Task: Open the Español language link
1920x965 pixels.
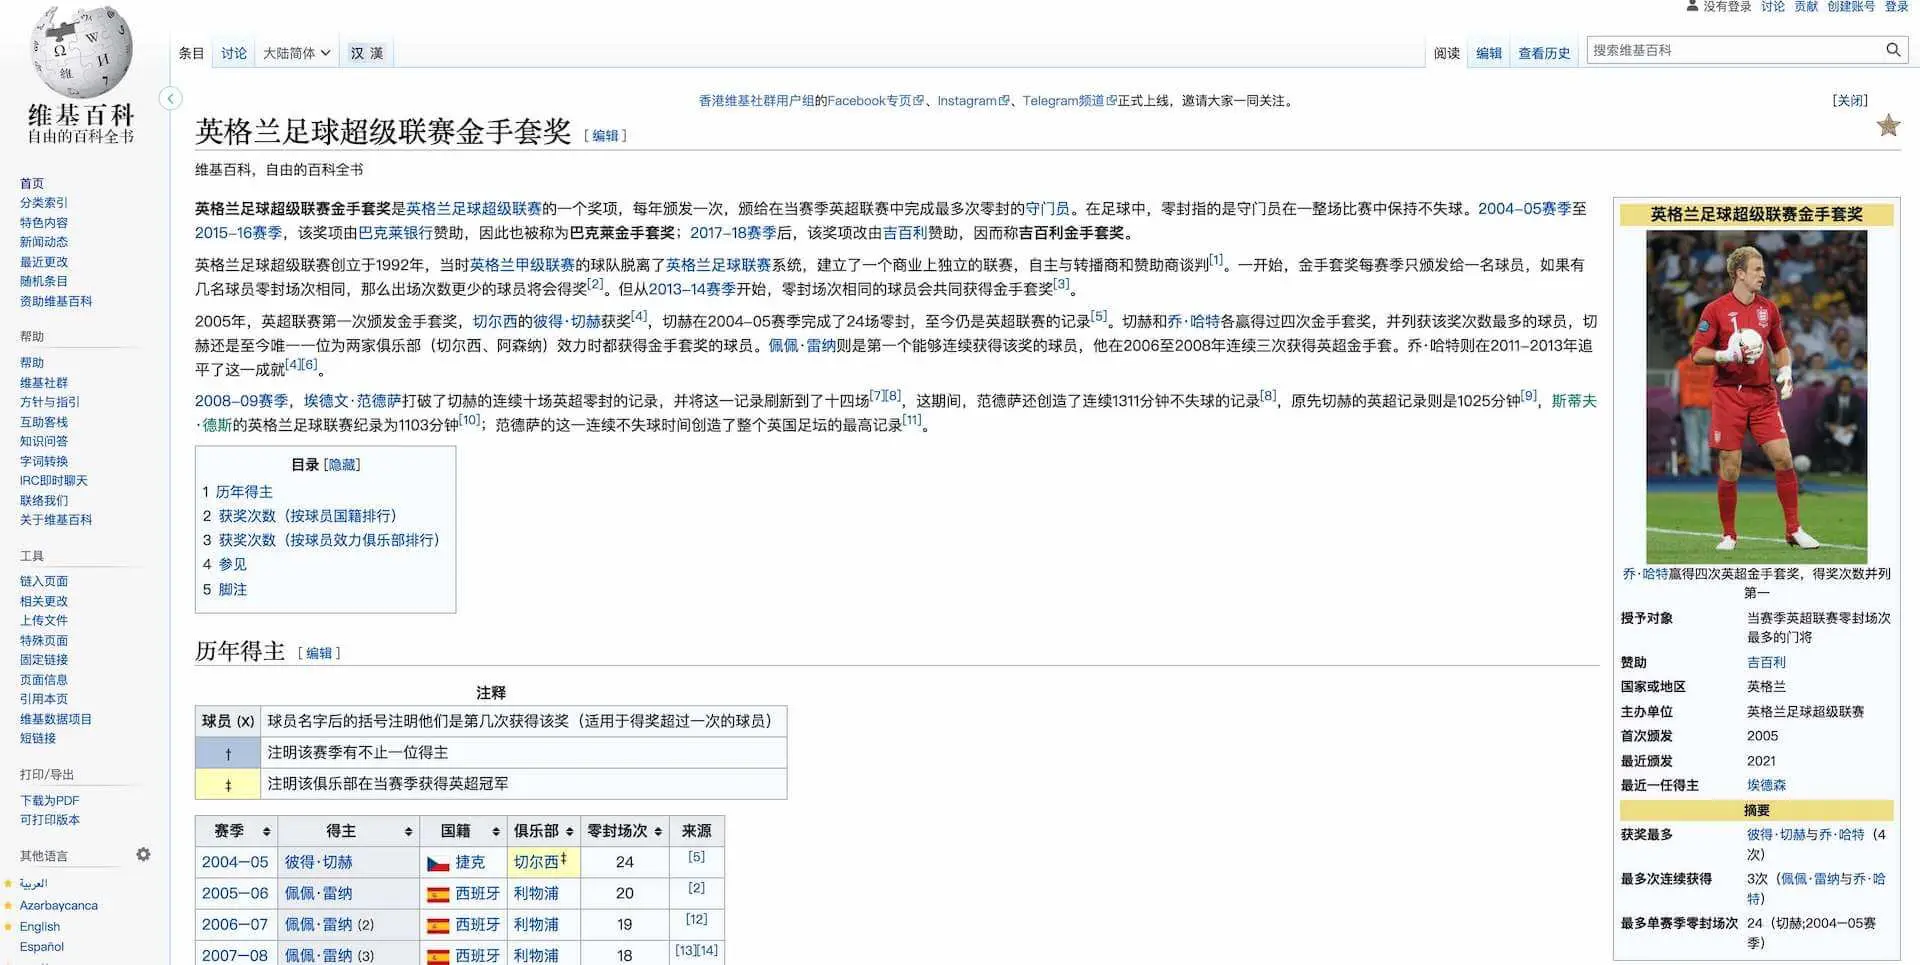Action: click(x=41, y=946)
